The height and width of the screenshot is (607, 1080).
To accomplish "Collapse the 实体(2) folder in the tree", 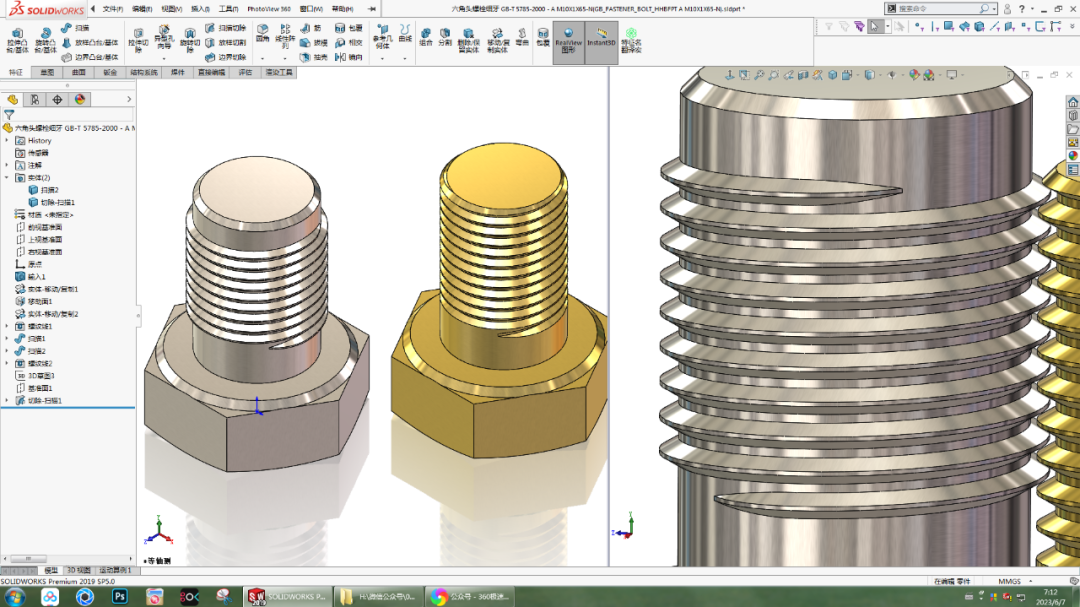I will click(x=5, y=176).
